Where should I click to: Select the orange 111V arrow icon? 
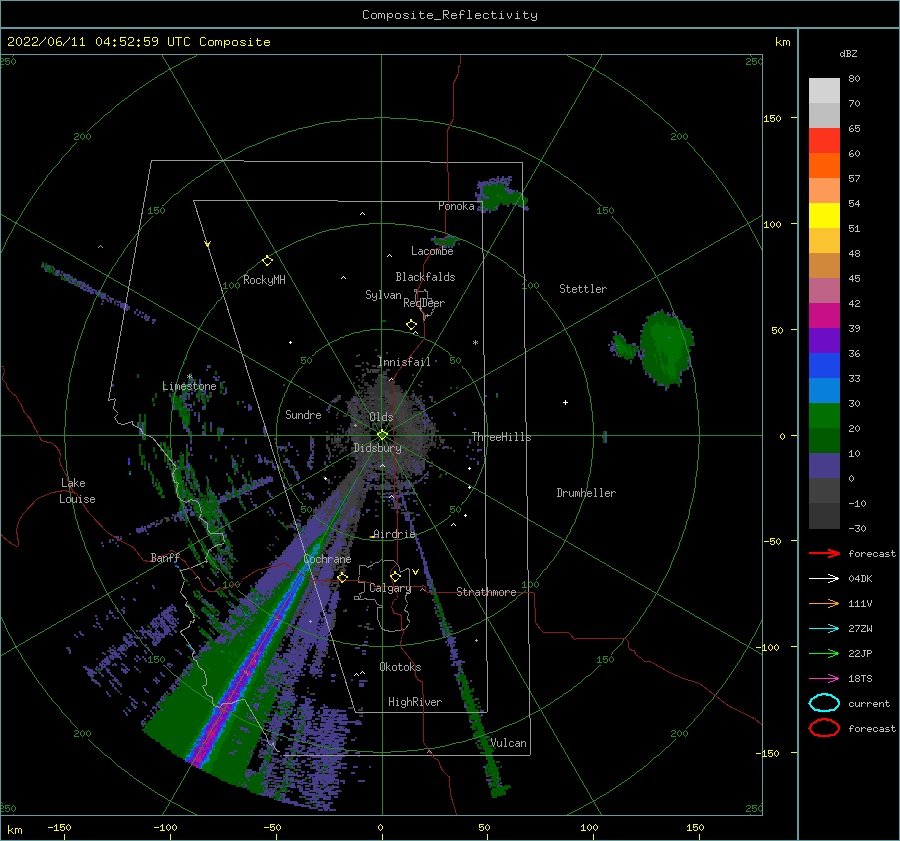click(824, 603)
